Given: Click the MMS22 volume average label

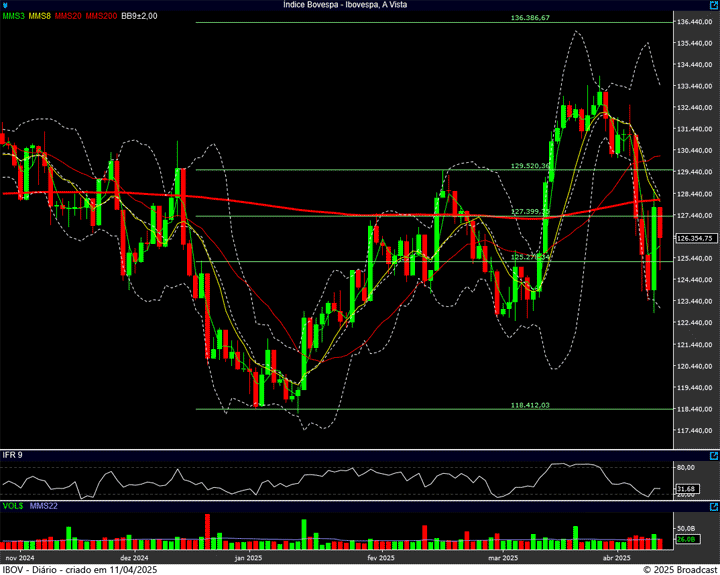Looking at the screenshot, I should pos(42,507).
